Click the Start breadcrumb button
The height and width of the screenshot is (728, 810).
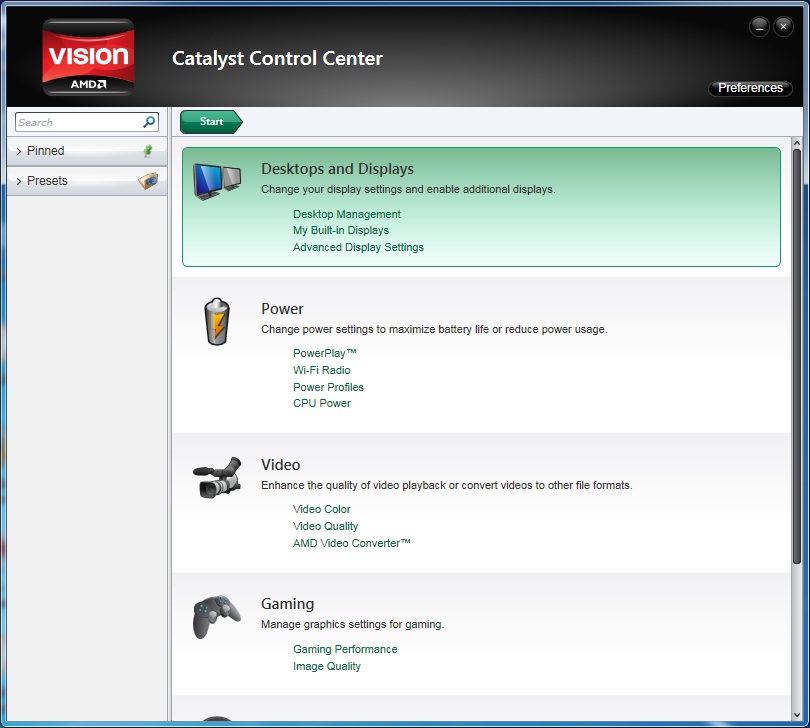pyautogui.click(x=211, y=121)
